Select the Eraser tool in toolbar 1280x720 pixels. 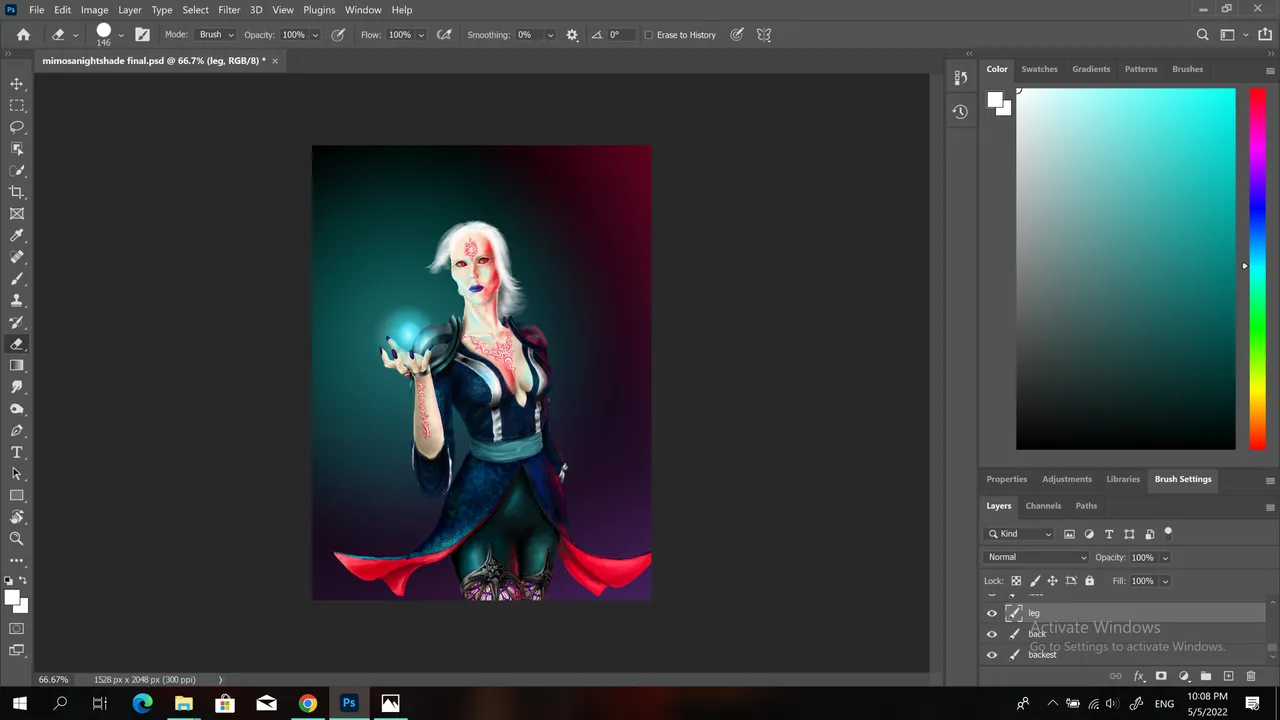click(x=17, y=344)
